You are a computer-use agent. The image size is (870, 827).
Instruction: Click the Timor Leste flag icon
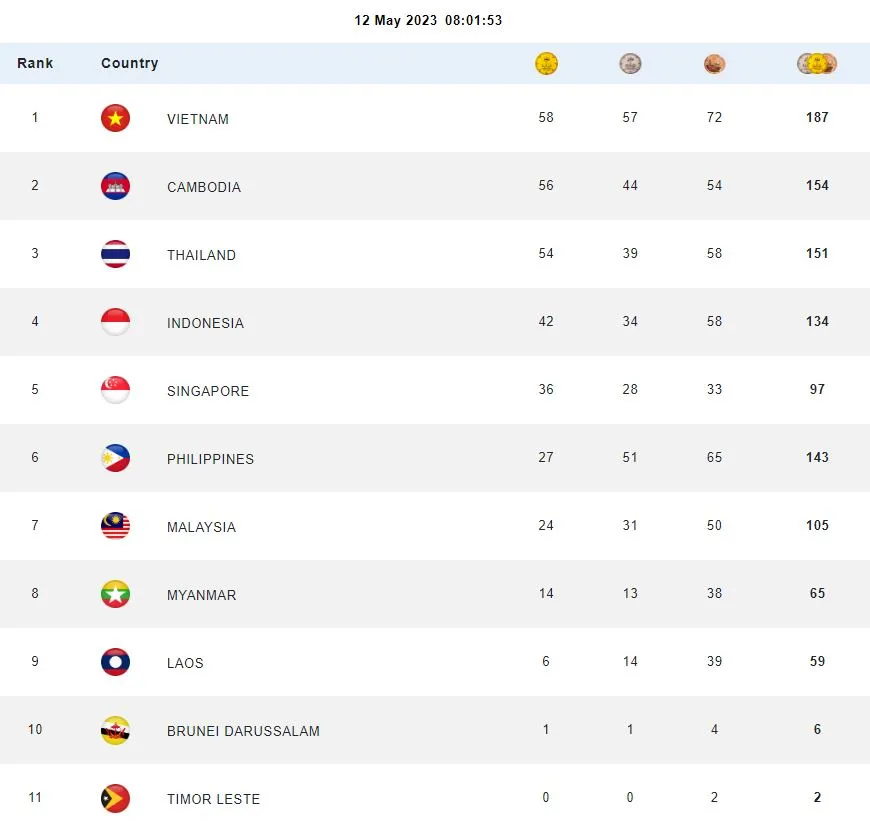click(x=115, y=798)
